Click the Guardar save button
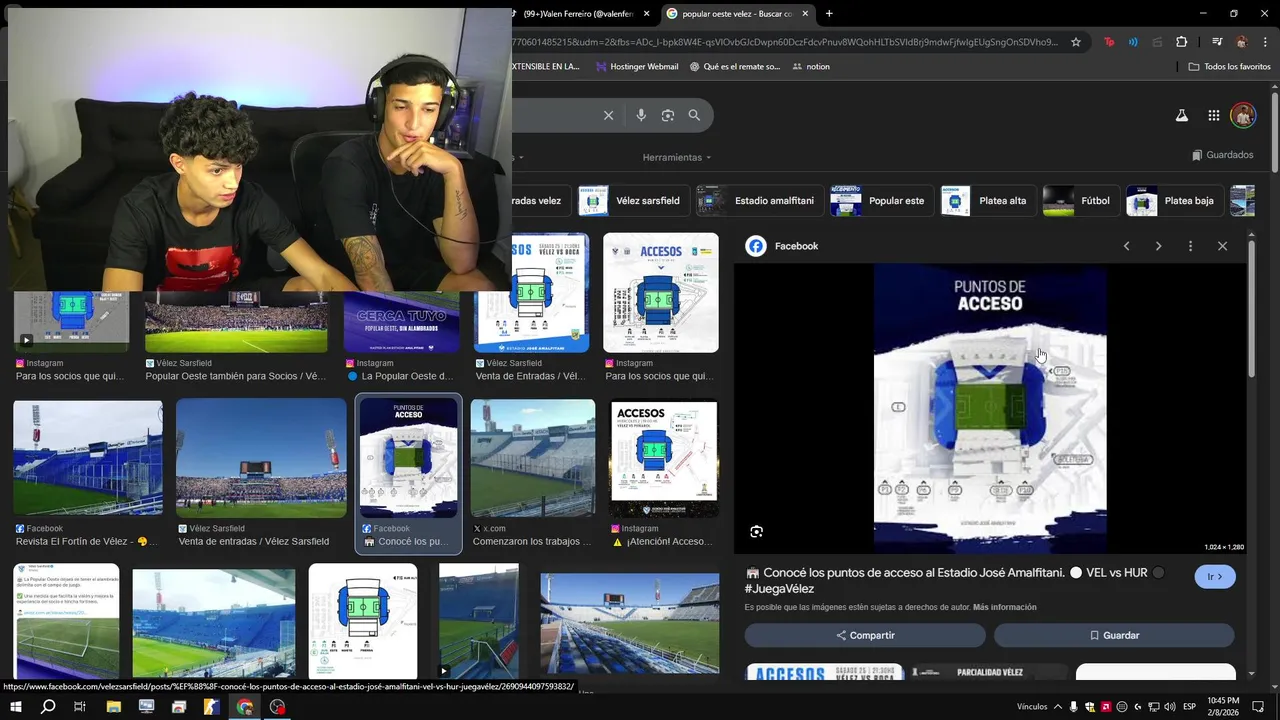This screenshot has height=720, width=1280. click(1114, 636)
